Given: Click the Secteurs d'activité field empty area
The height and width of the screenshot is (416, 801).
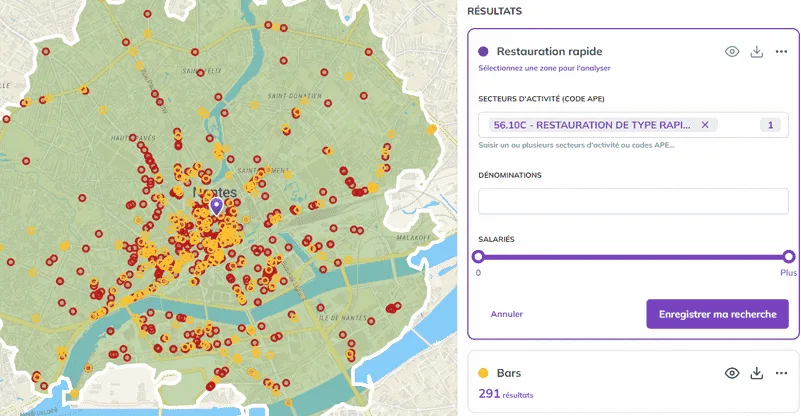Looking at the screenshot, I should tap(739, 125).
